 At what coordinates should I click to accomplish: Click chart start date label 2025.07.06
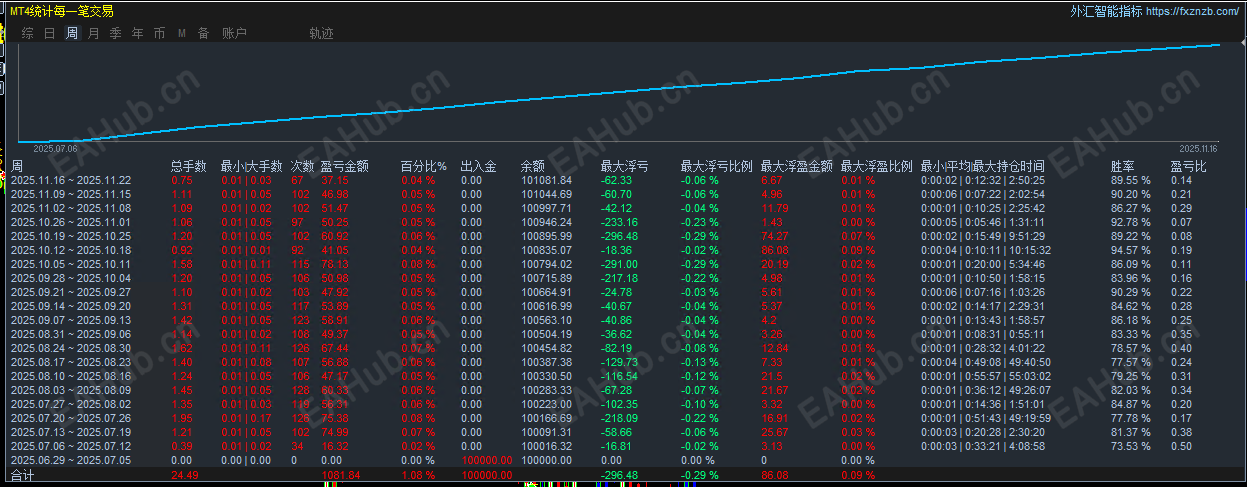click(55, 147)
